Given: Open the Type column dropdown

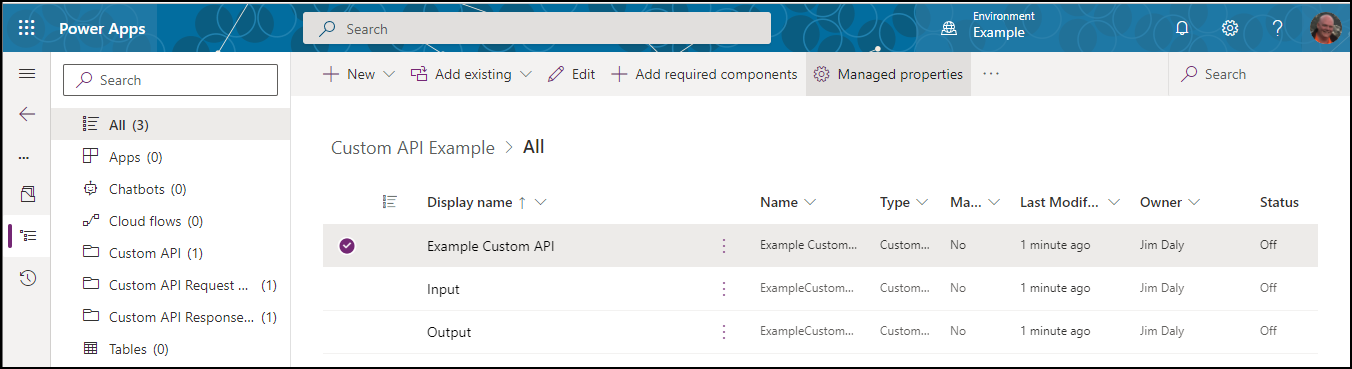Looking at the screenshot, I should pyautogui.click(x=922, y=202).
